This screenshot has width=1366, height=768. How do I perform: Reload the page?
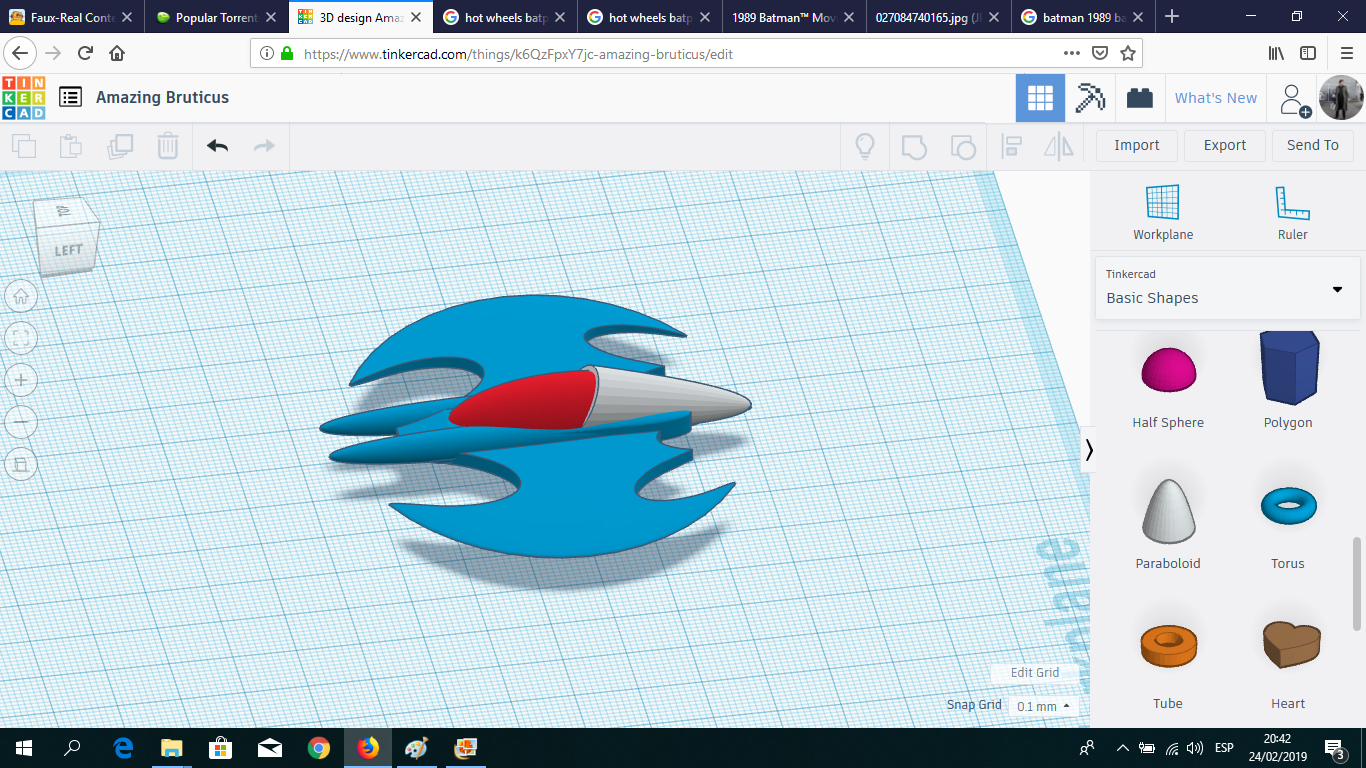pos(85,53)
